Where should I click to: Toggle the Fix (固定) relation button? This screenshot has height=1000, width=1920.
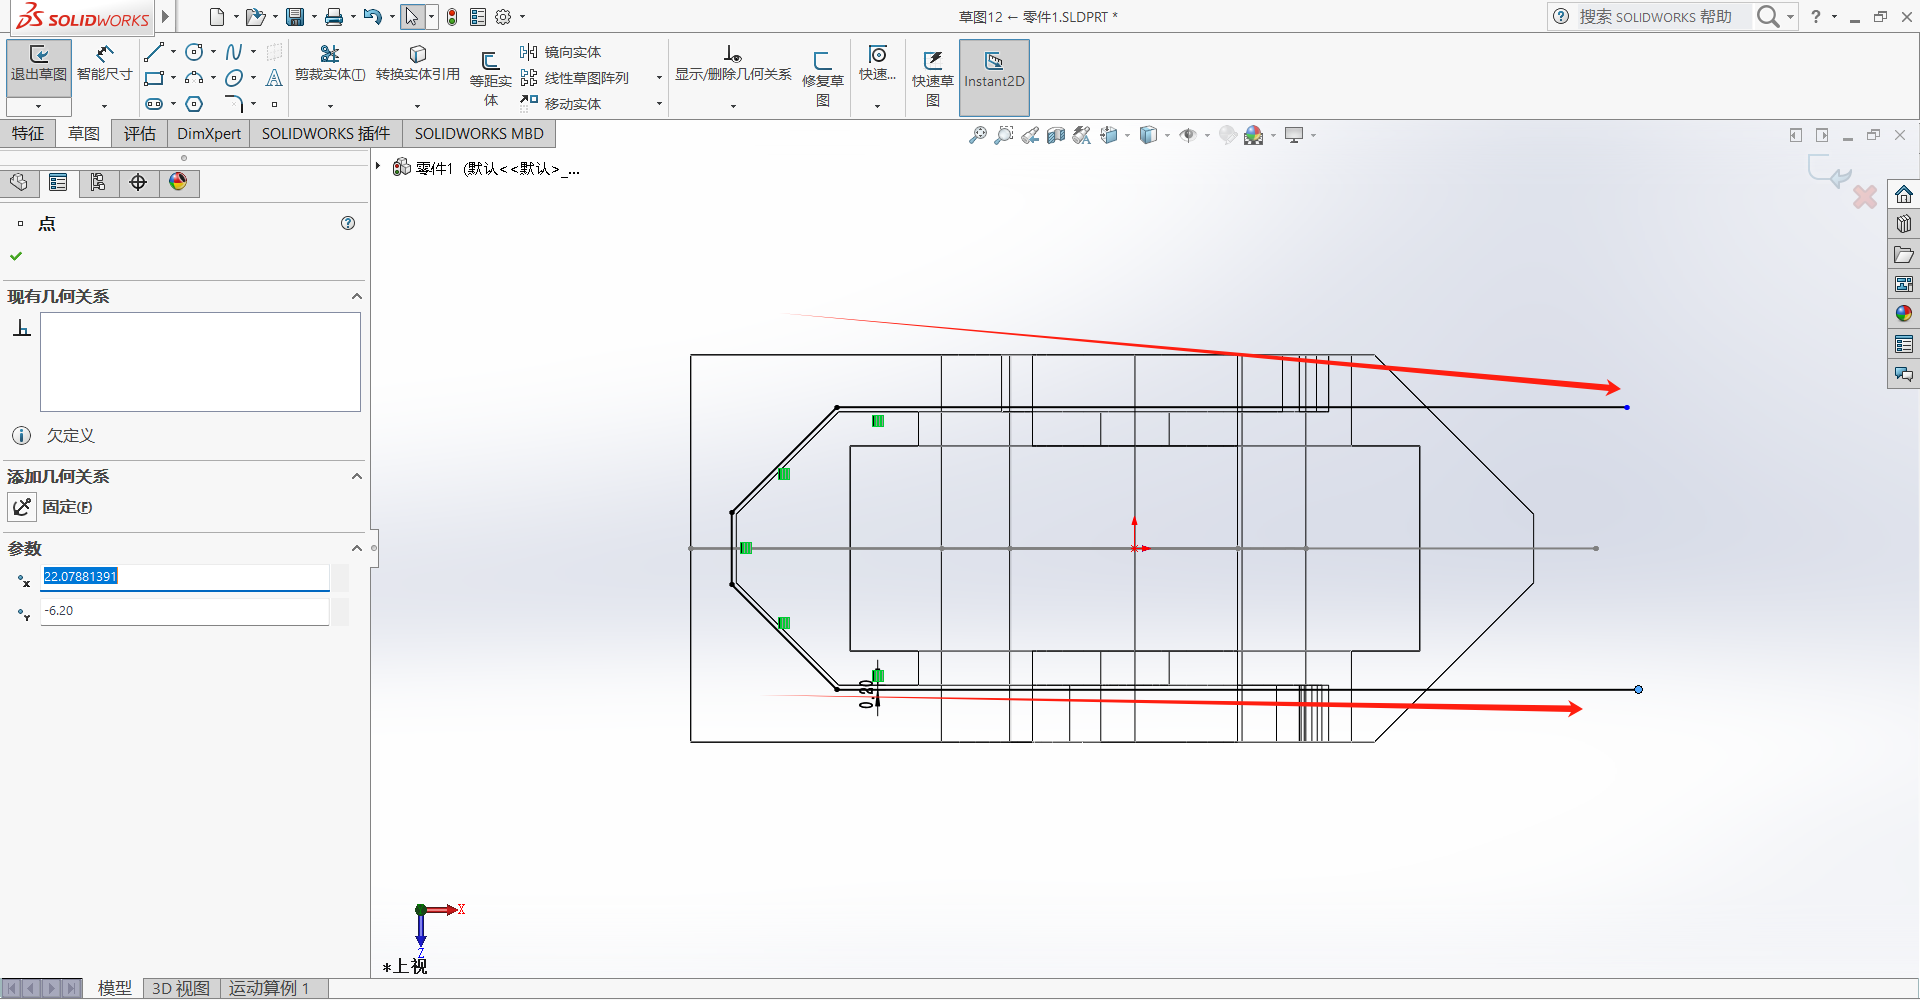click(22, 507)
